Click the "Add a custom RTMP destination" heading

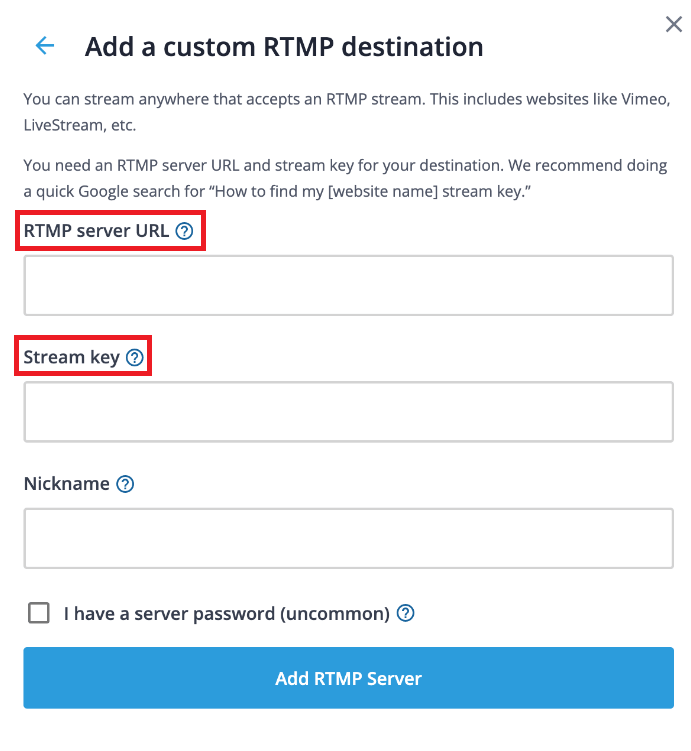(x=284, y=47)
